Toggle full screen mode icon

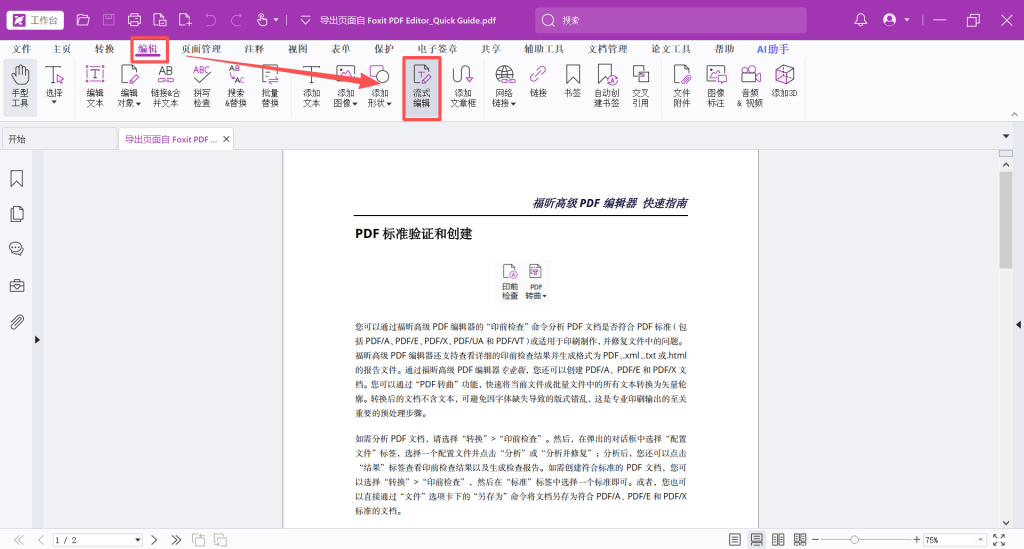coord(999,540)
